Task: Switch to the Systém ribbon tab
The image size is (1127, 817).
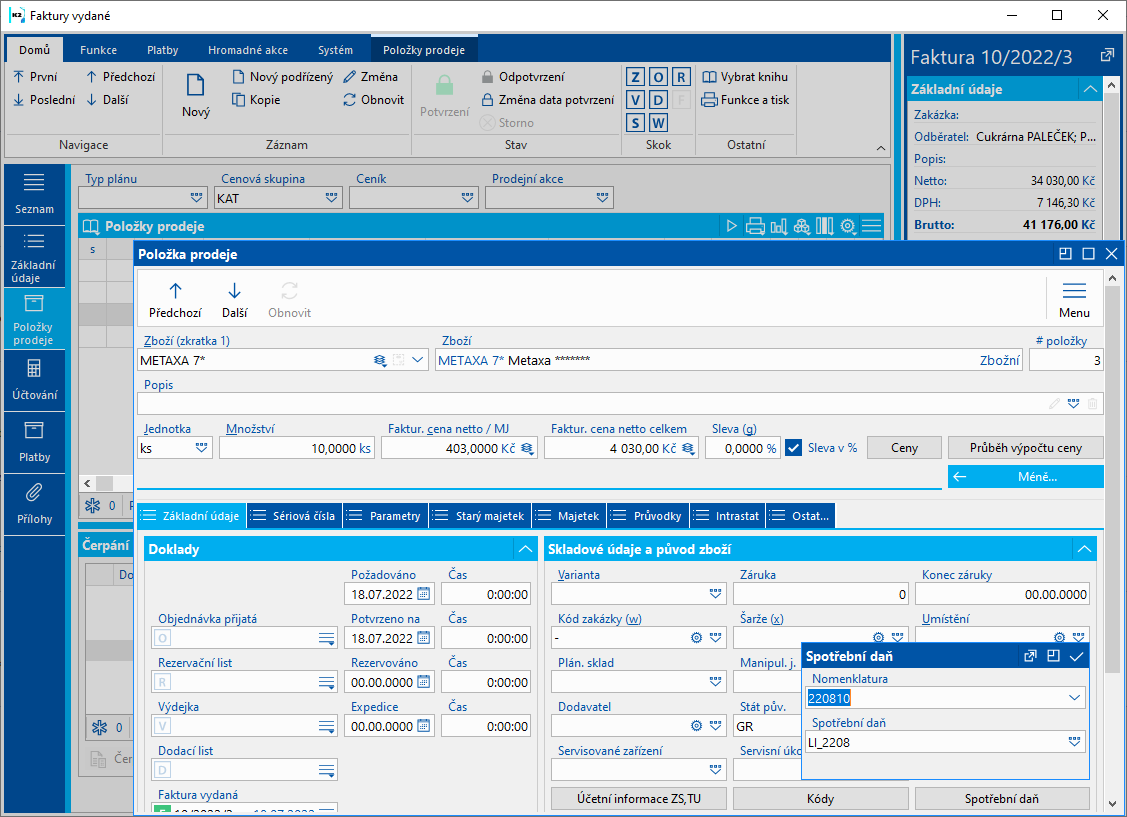Action: [x=336, y=50]
